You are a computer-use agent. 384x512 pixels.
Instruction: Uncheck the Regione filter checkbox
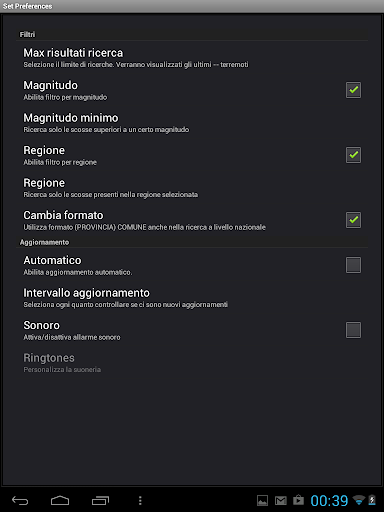tap(353, 155)
